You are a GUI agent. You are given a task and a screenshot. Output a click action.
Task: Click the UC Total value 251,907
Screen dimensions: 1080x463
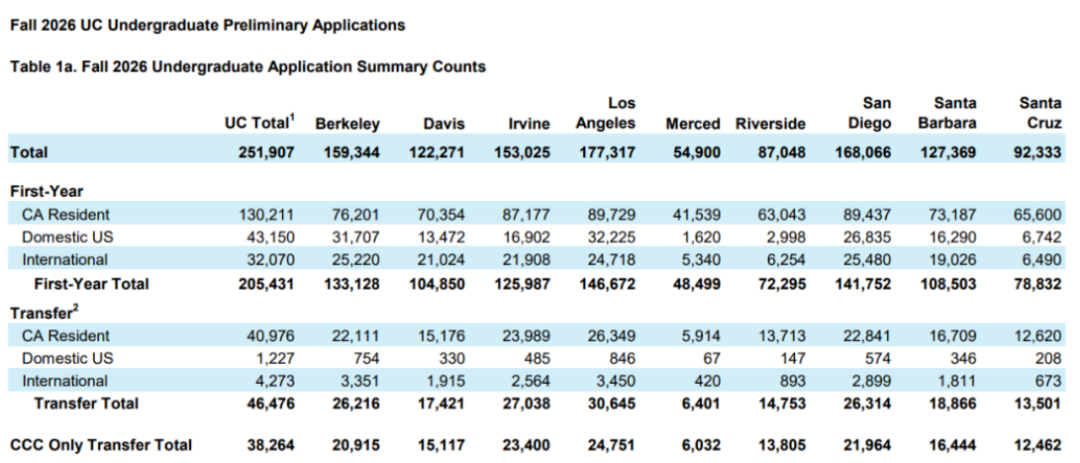click(x=267, y=153)
